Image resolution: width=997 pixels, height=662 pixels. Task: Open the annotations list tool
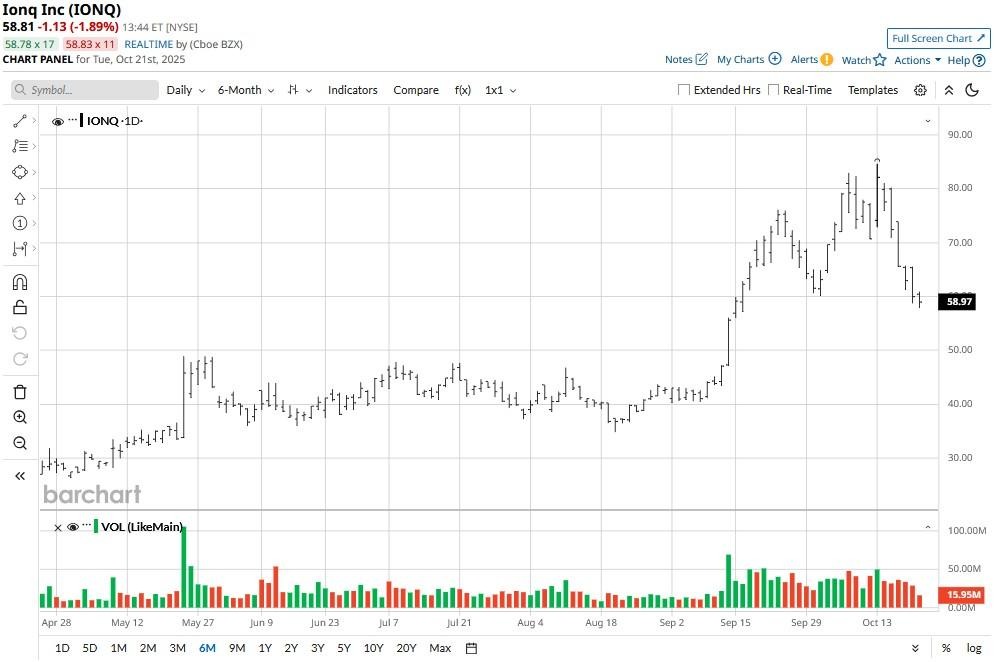20,148
